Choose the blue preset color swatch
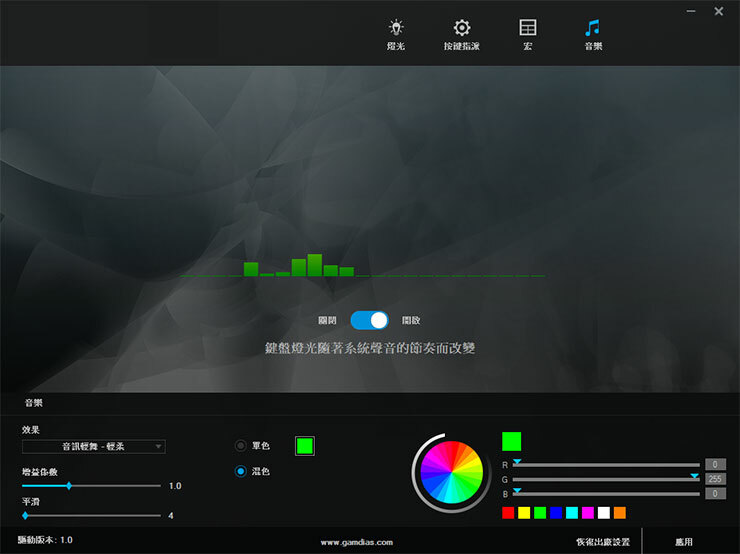The width and height of the screenshot is (740, 554). tap(556, 512)
